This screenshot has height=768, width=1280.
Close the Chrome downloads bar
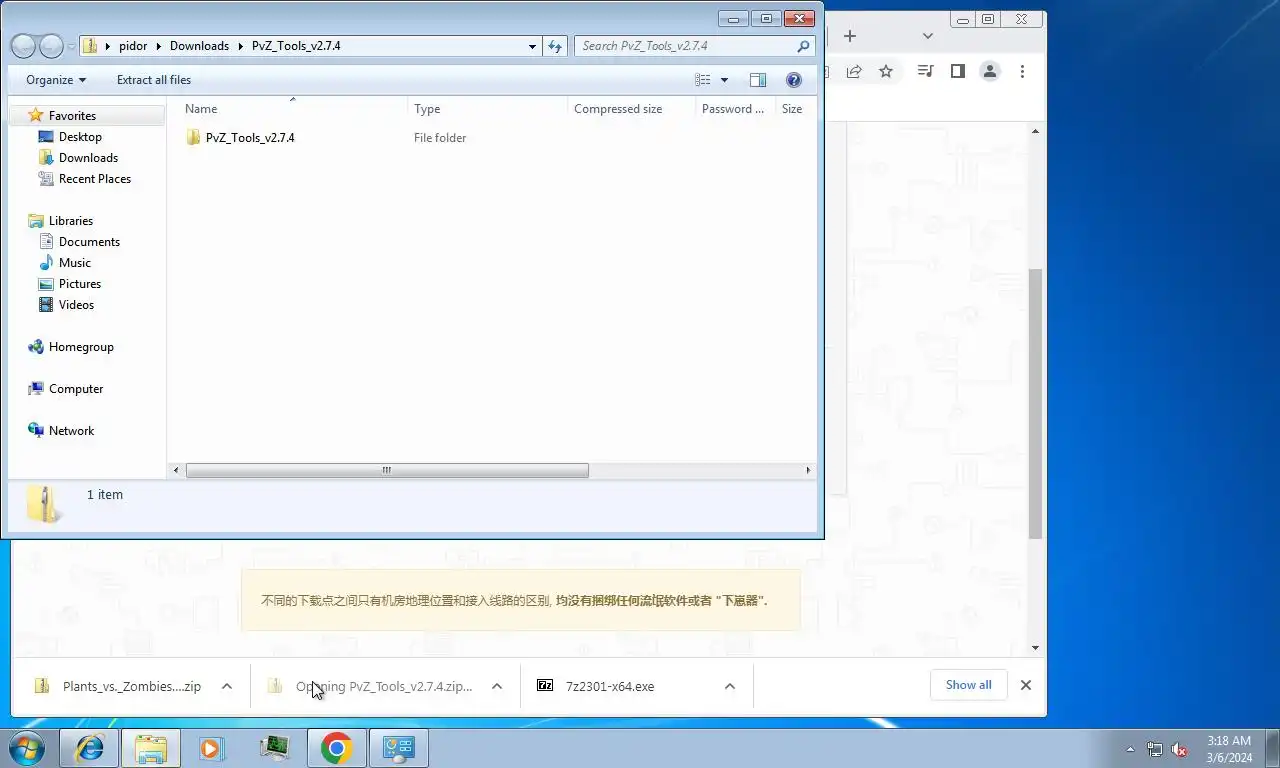[1025, 685]
